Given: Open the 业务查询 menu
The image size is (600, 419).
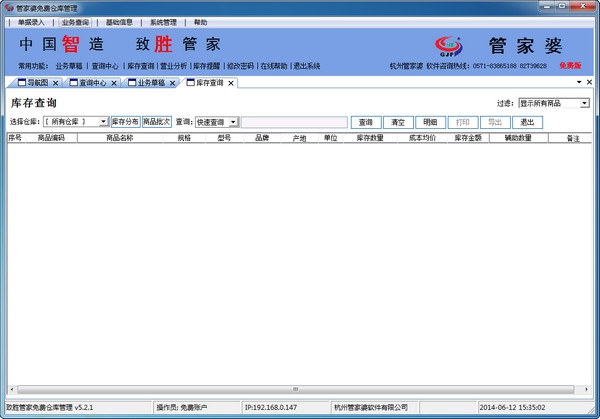Looking at the screenshot, I should pyautogui.click(x=75, y=23).
